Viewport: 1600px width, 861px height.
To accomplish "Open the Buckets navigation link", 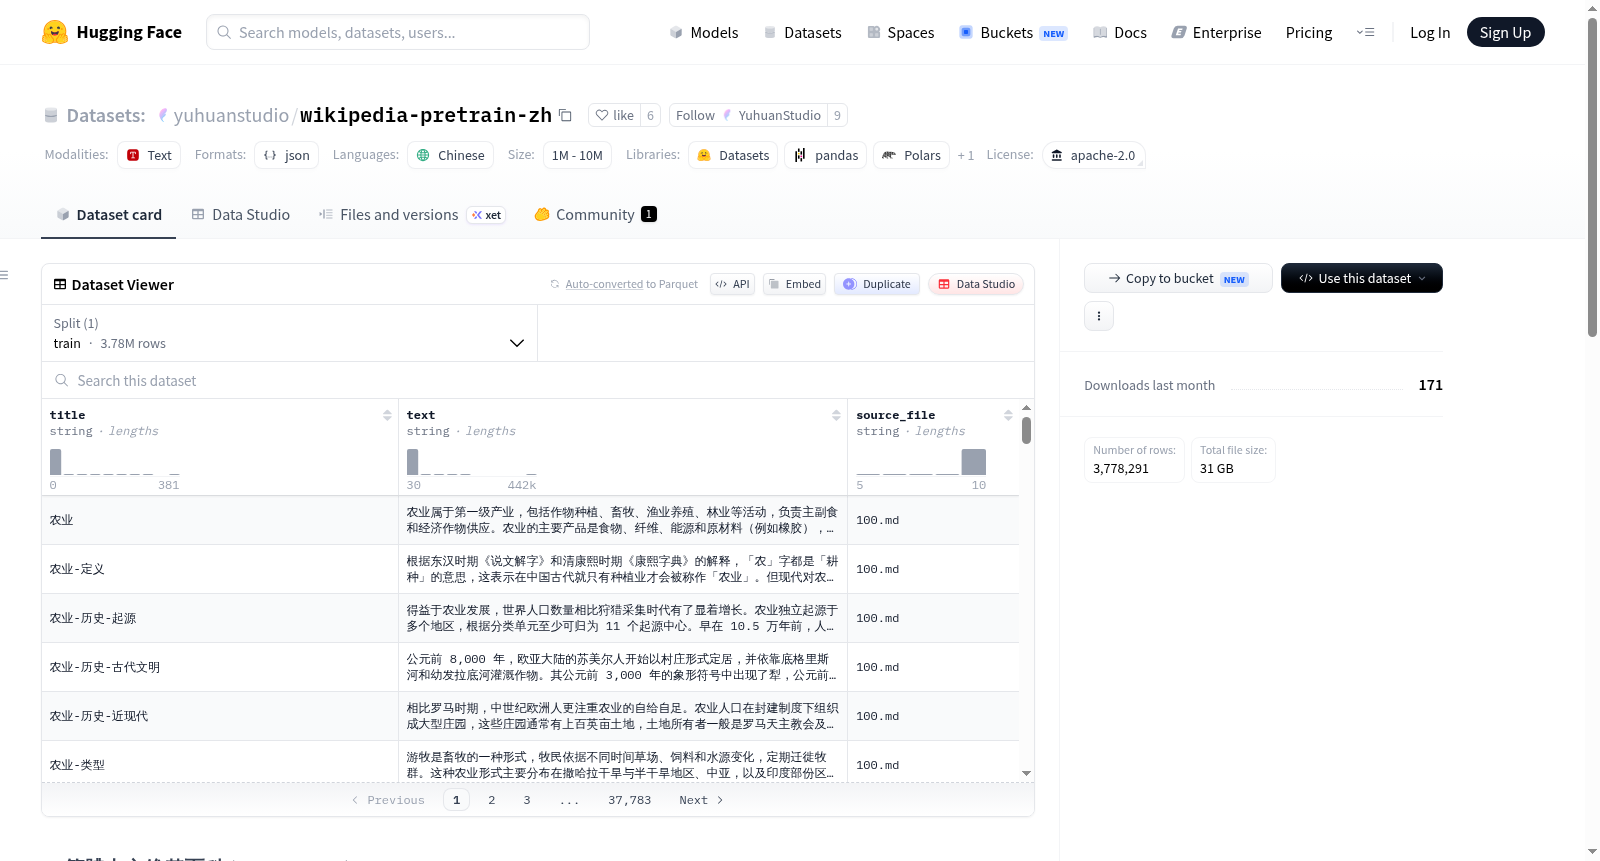I will 1012,32.
